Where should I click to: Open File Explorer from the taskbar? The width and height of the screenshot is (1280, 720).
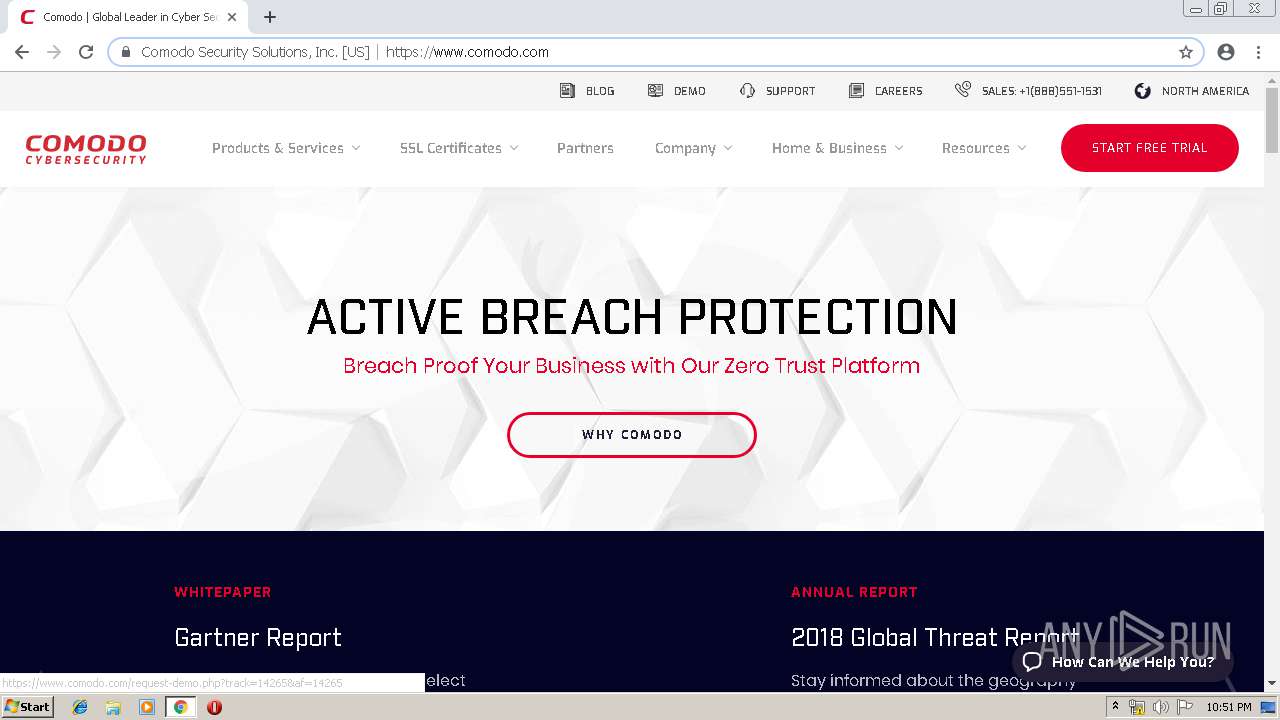click(x=113, y=707)
